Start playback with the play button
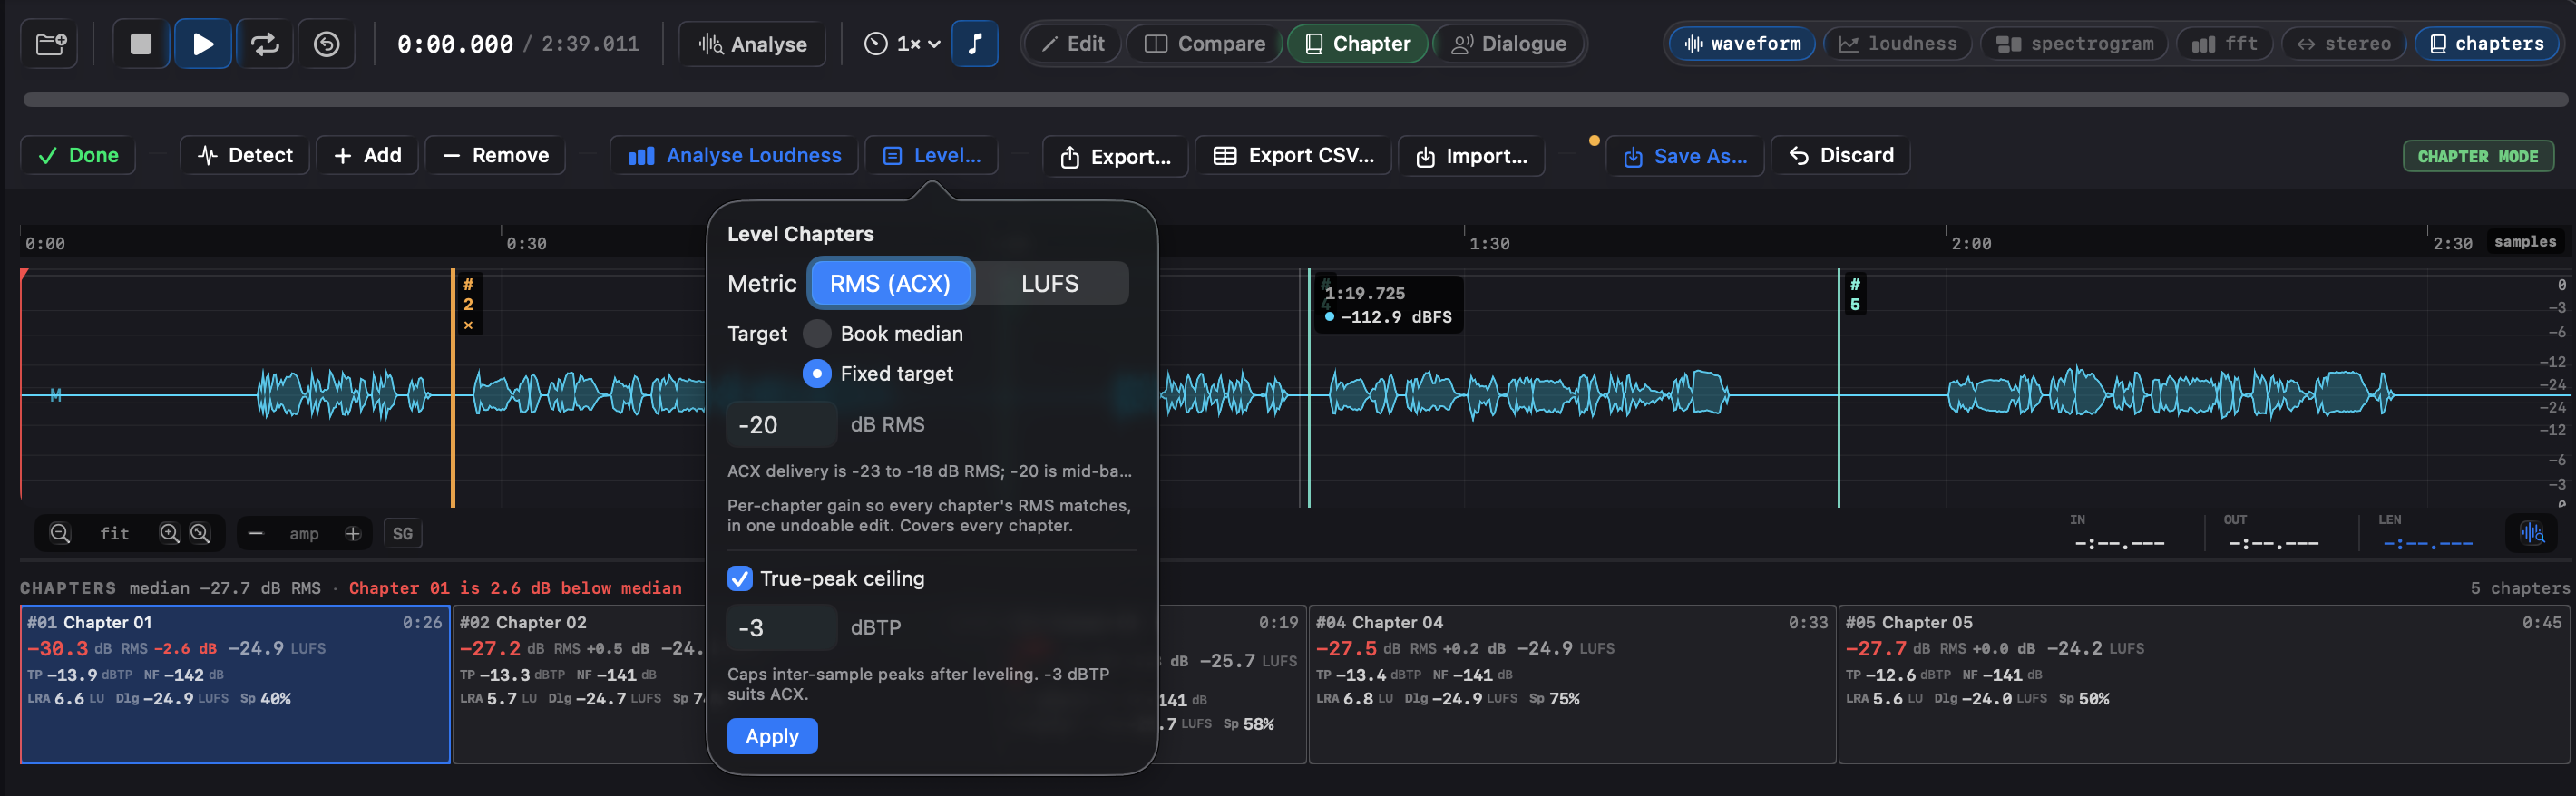The height and width of the screenshot is (796, 2576). coord(203,44)
